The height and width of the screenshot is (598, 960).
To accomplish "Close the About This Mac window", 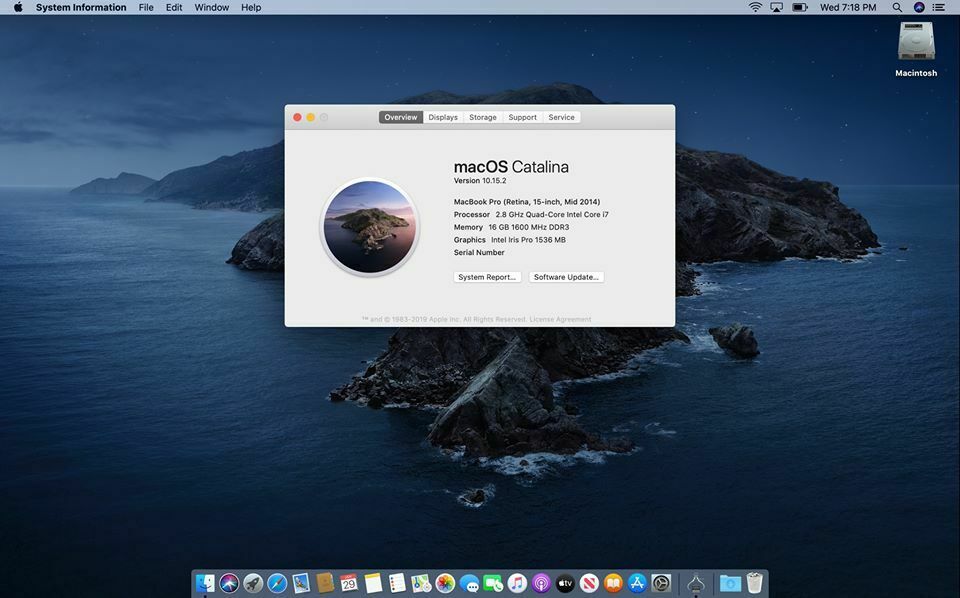I will (x=297, y=117).
